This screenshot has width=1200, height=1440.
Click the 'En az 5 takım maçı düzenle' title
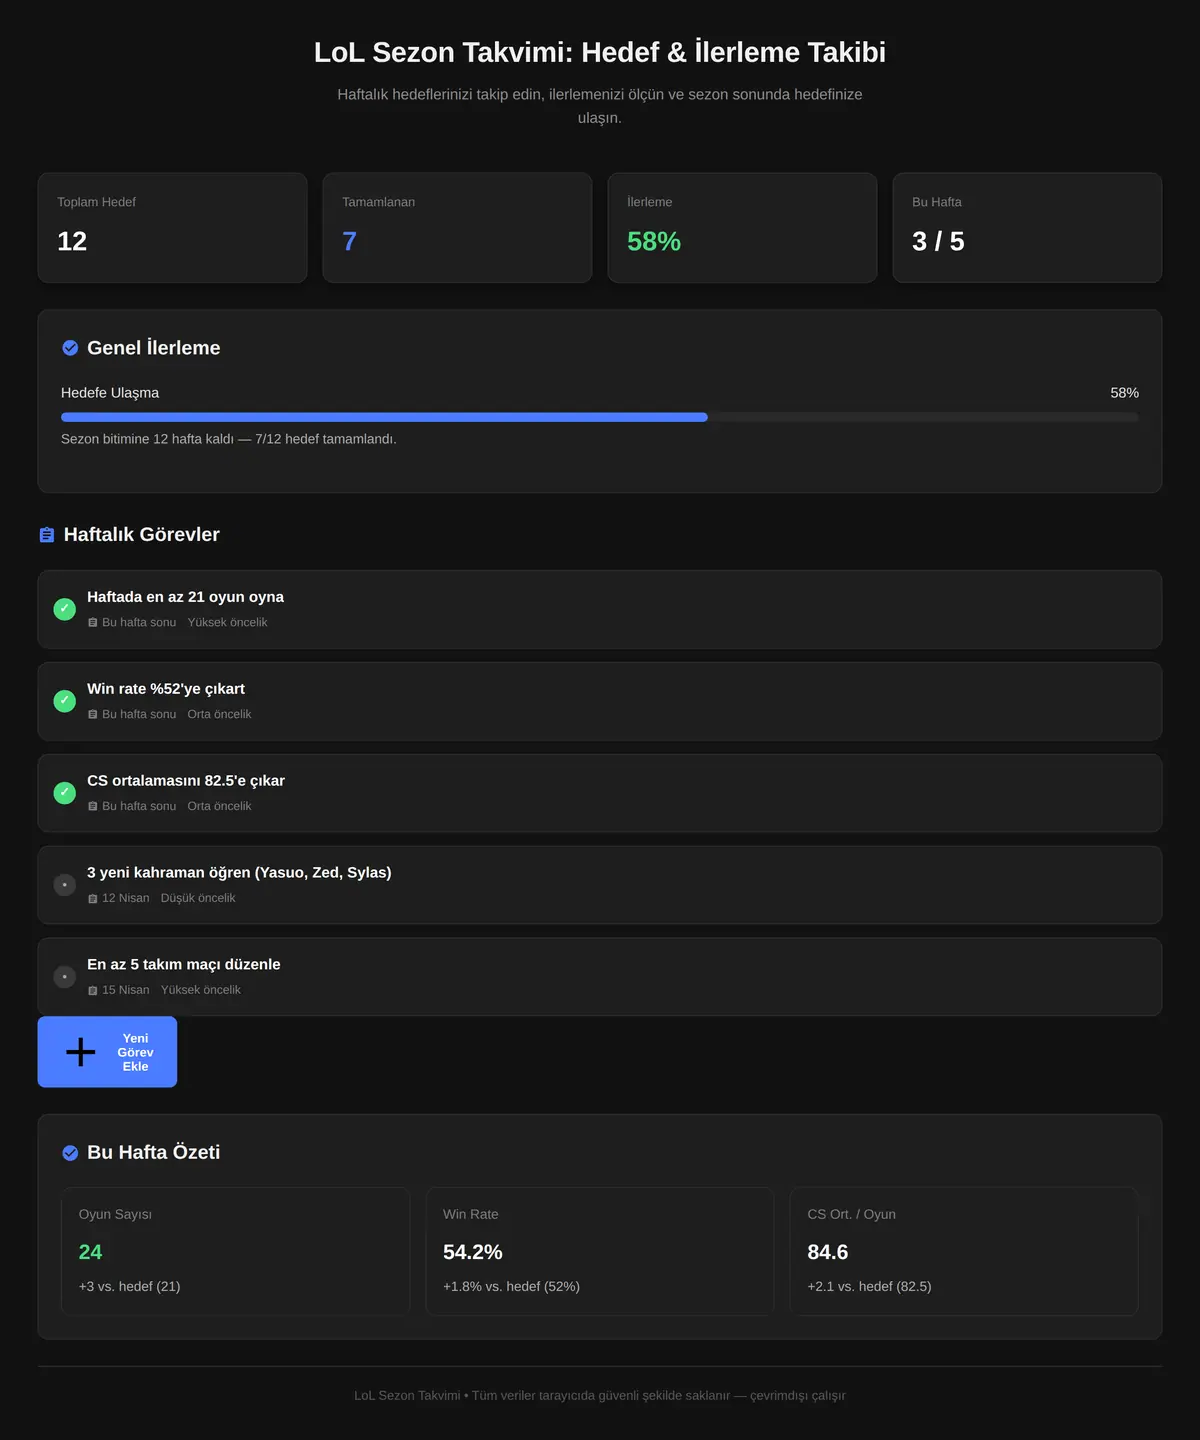184,965
